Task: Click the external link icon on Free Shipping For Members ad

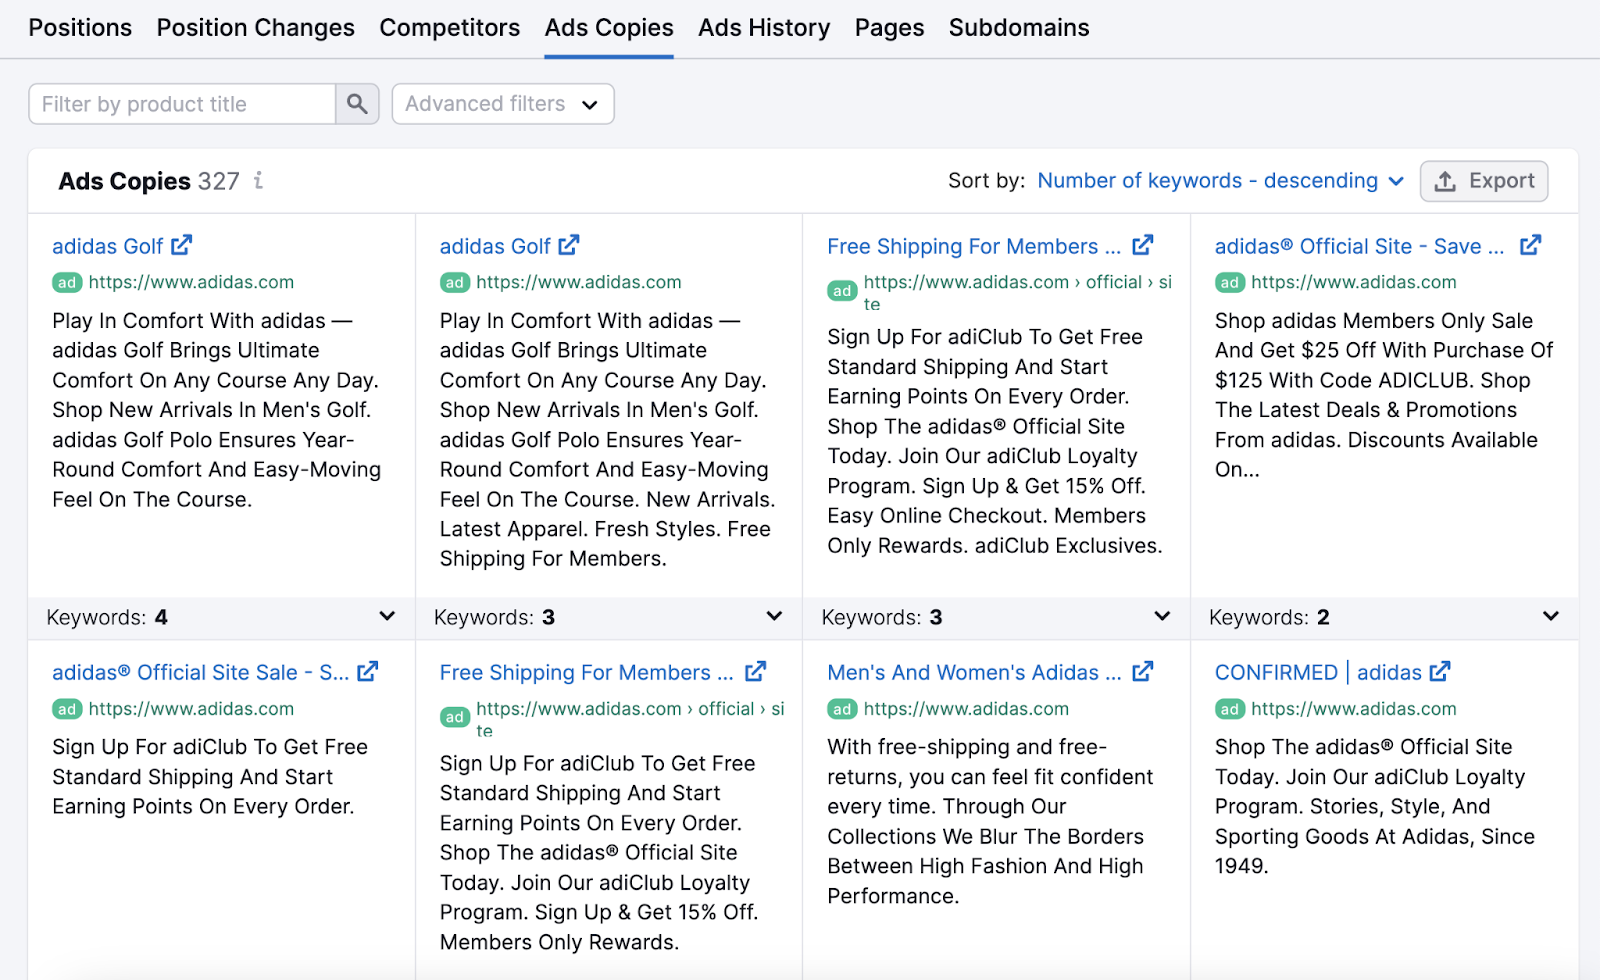Action: coord(1143,245)
